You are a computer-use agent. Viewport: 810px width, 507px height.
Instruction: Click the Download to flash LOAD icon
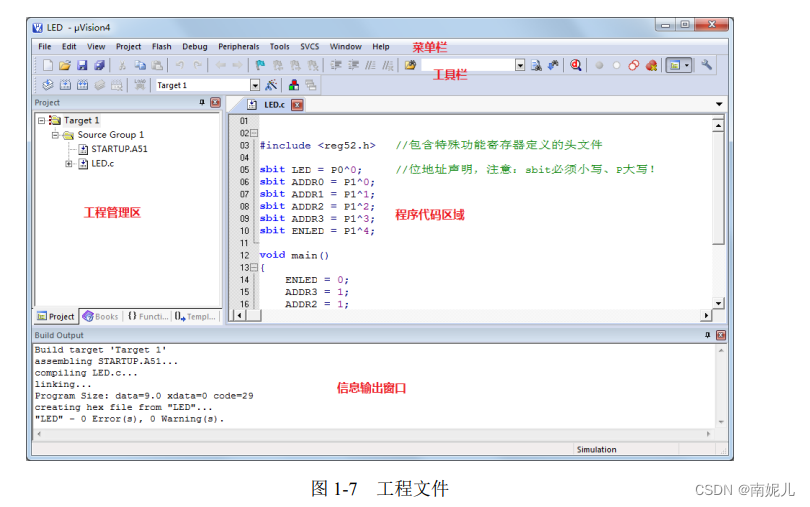(139, 85)
